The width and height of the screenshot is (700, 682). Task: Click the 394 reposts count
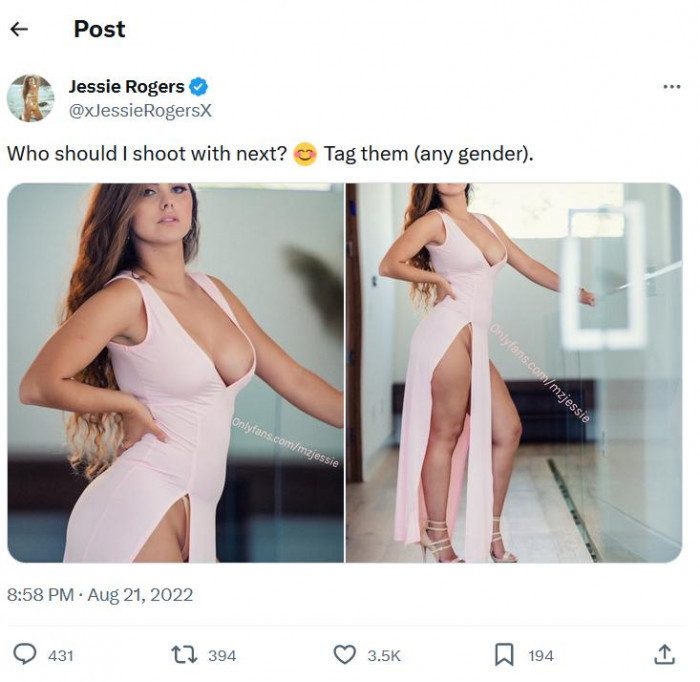point(222,655)
